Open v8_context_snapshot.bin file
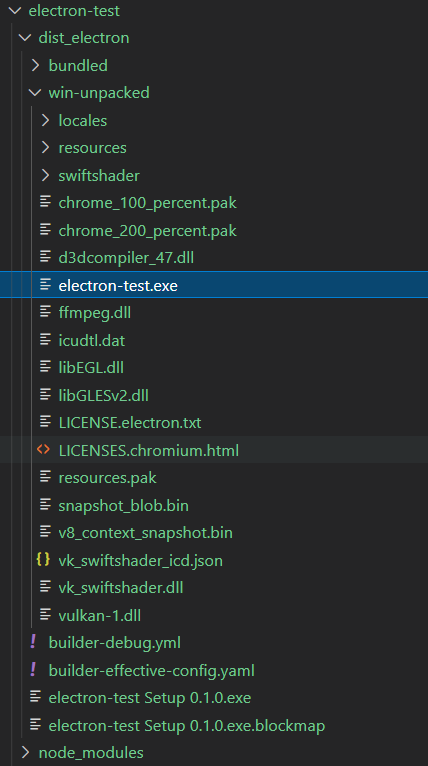Image resolution: width=428 pixels, height=766 pixels. [x=146, y=532]
